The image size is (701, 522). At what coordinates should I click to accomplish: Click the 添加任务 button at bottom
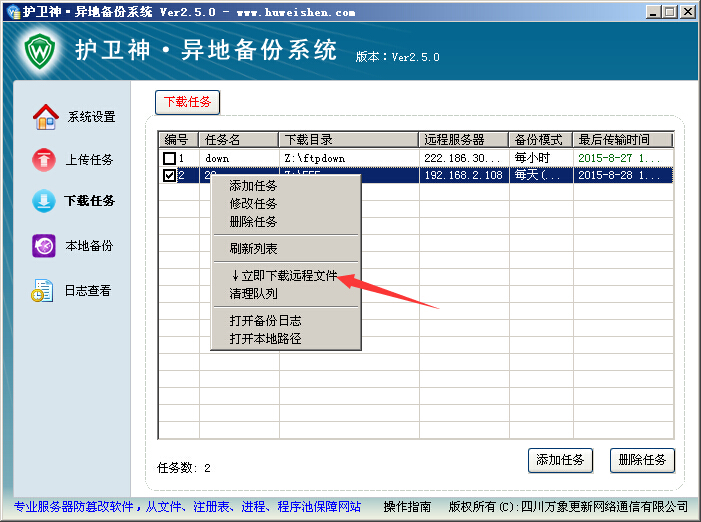pyautogui.click(x=560, y=460)
